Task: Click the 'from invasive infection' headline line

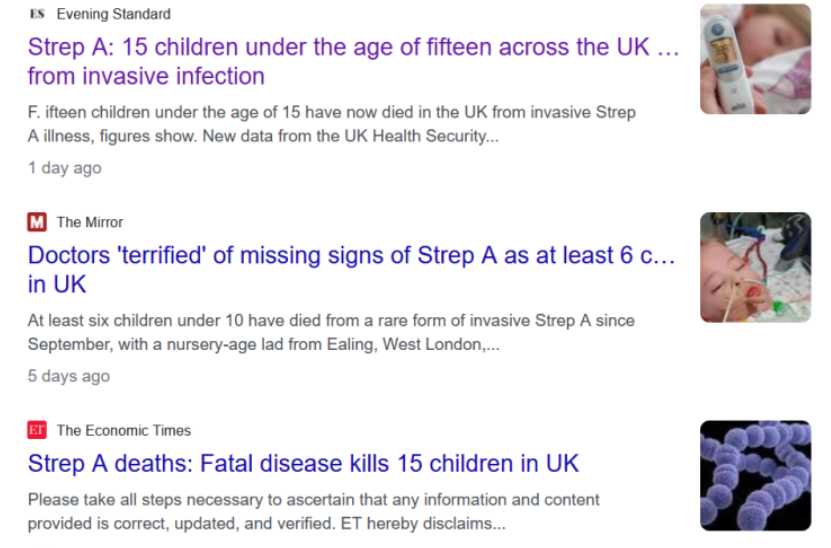Action: point(146,76)
